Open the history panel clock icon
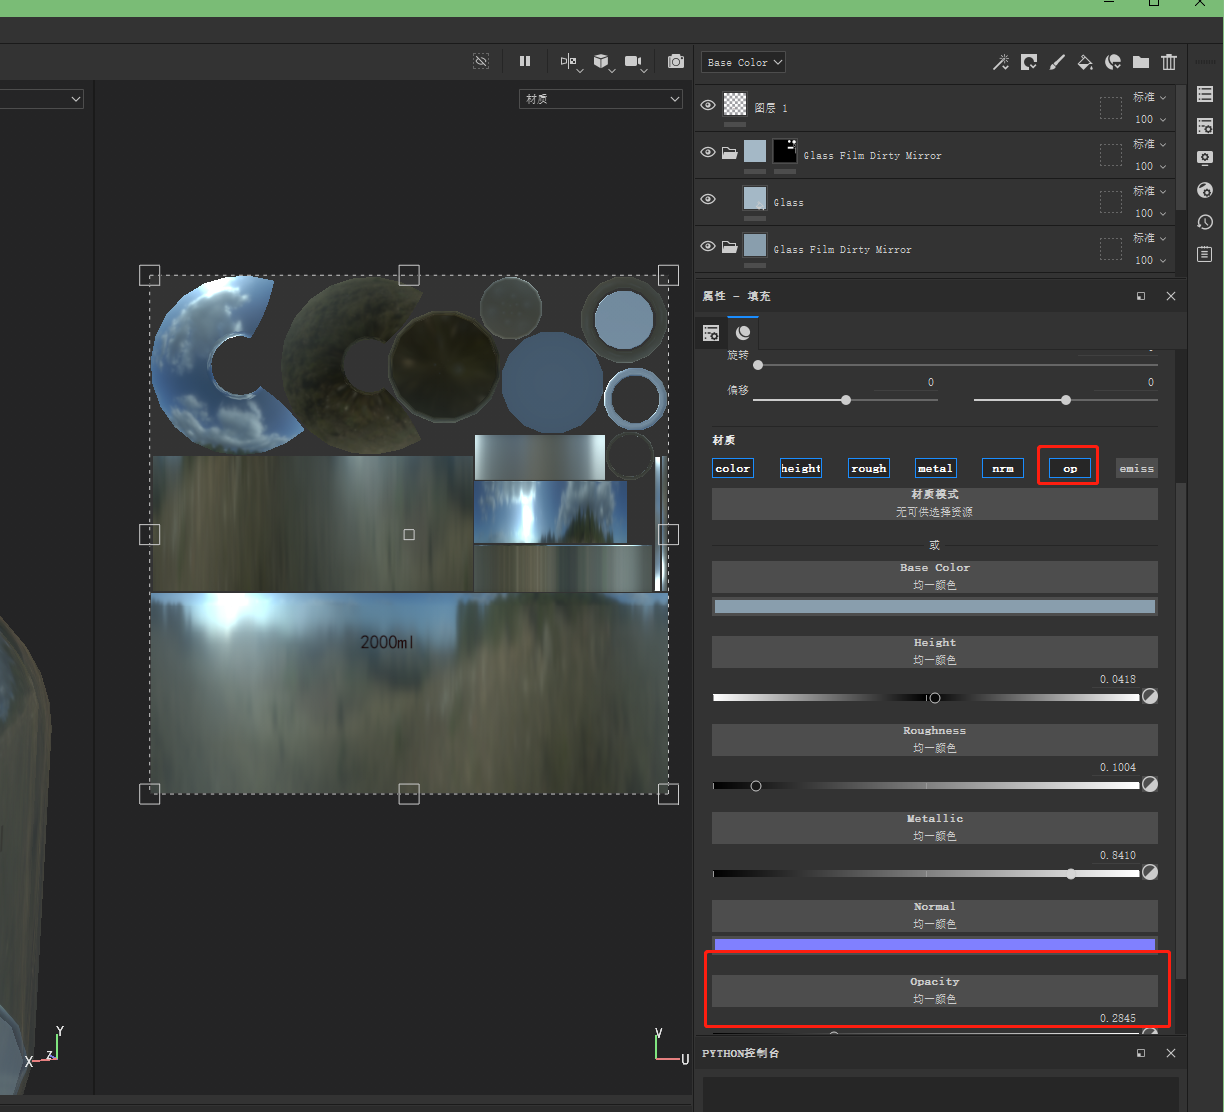The image size is (1224, 1112). tap(1205, 222)
